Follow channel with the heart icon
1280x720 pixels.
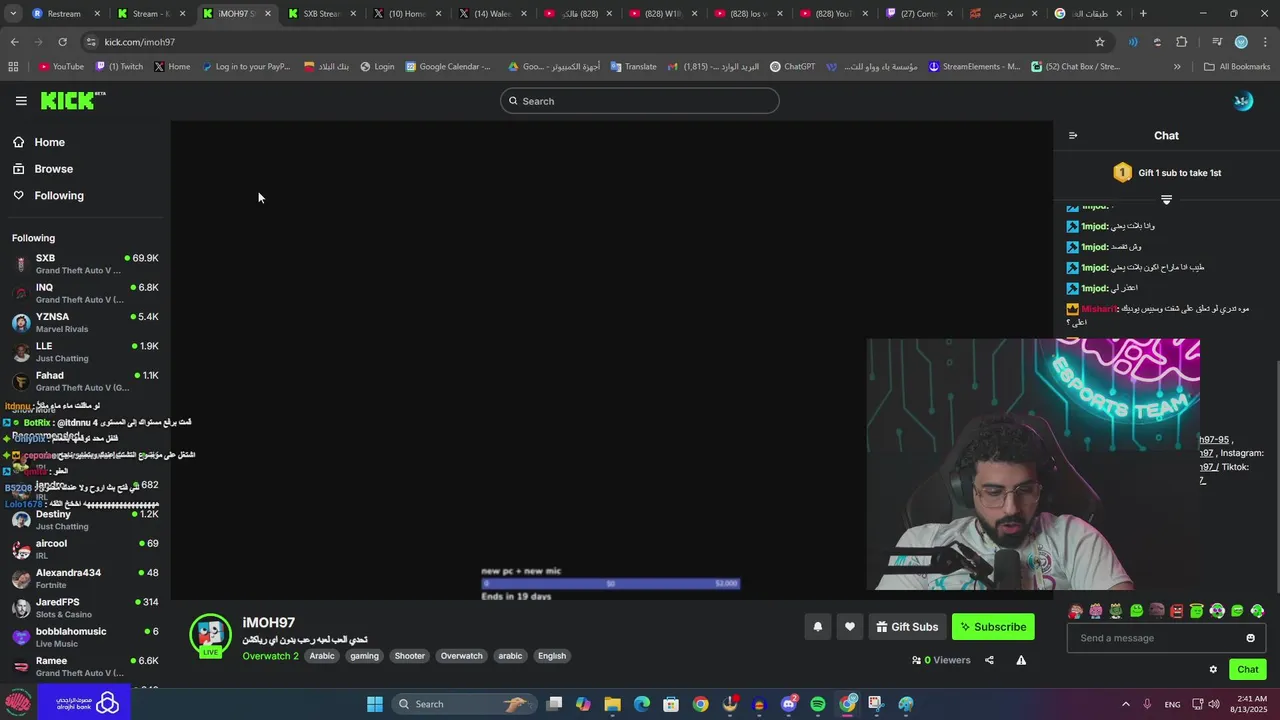click(850, 627)
